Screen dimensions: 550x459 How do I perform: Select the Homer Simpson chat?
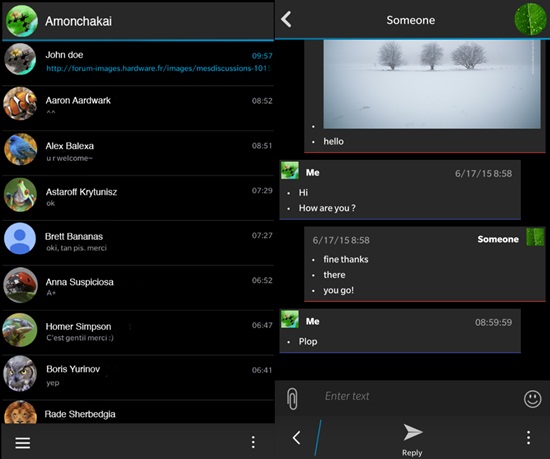click(138, 332)
